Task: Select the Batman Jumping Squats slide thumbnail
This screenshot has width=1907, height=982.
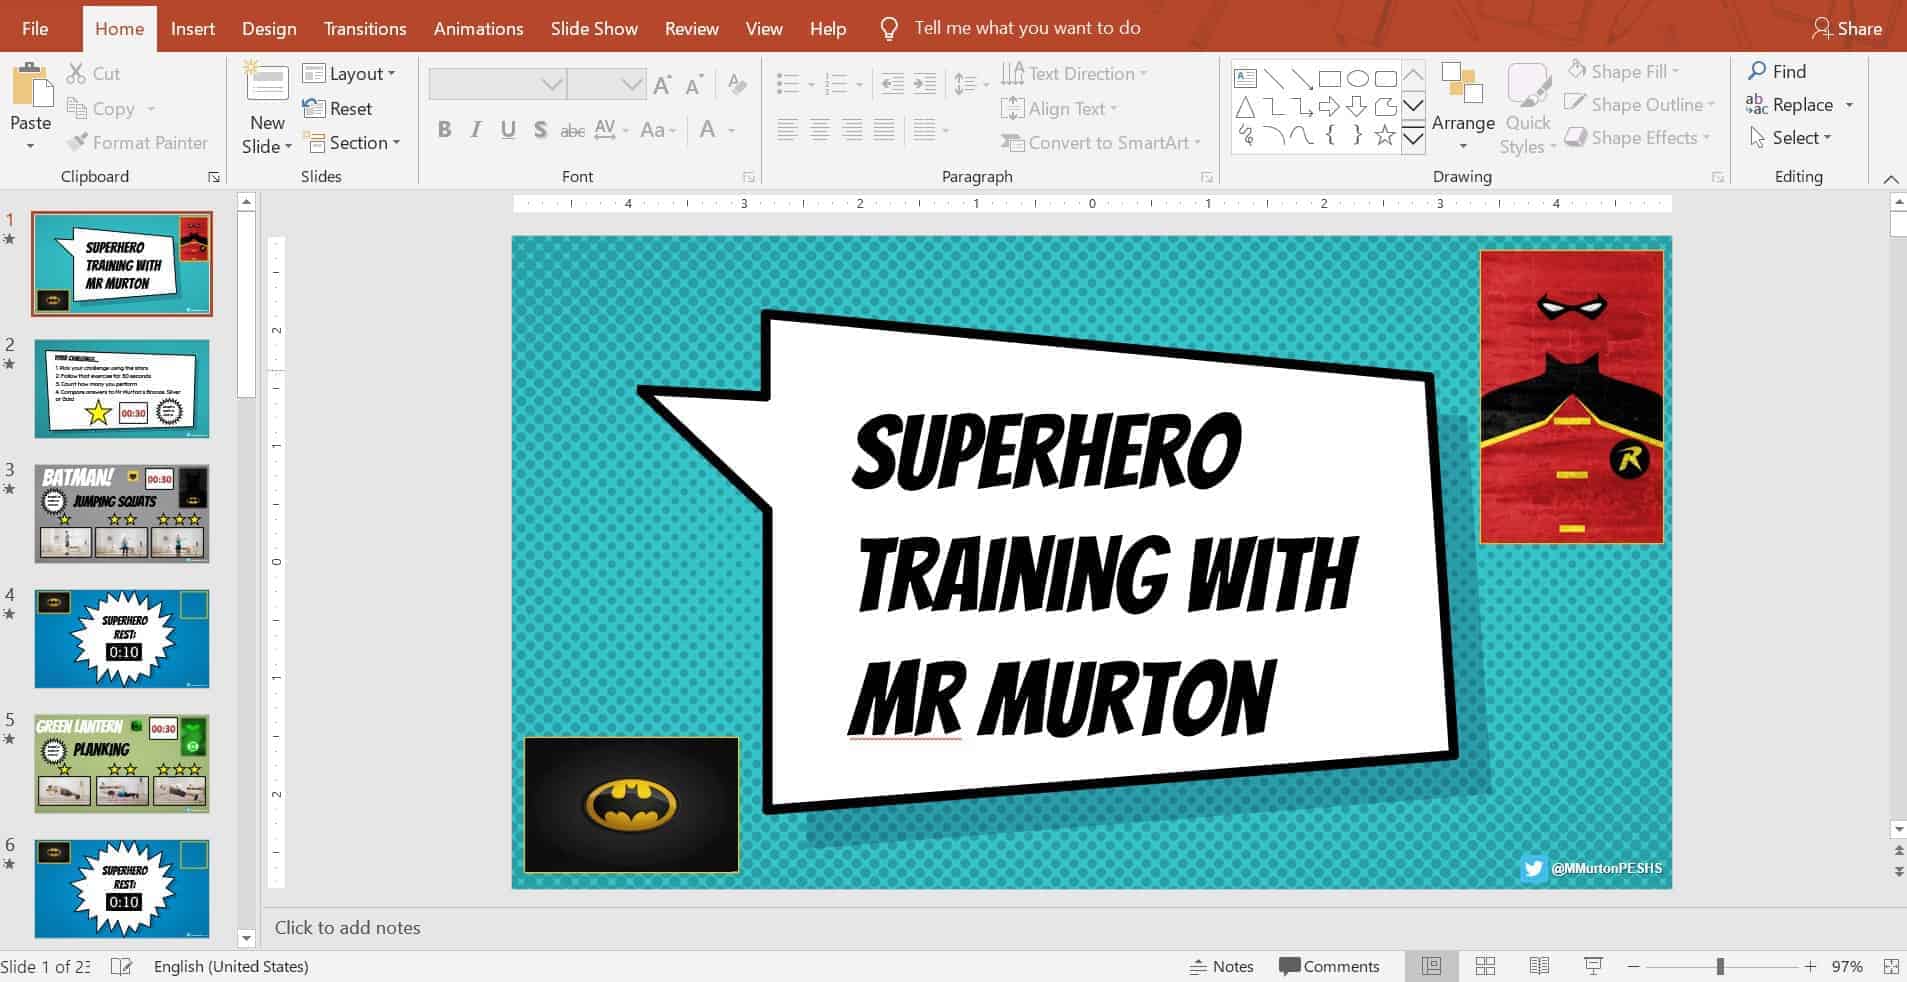Action: click(122, 514)
